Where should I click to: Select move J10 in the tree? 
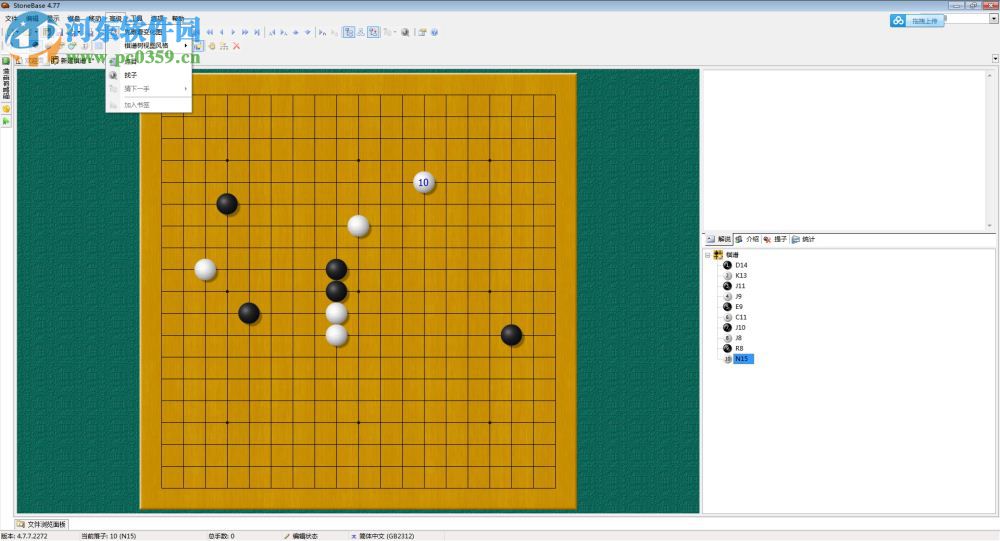[740, 328]
